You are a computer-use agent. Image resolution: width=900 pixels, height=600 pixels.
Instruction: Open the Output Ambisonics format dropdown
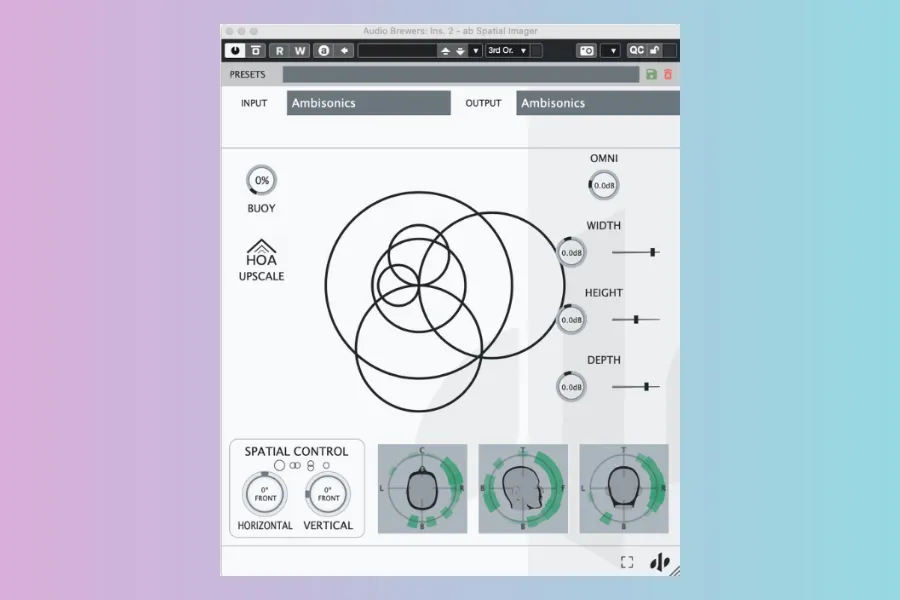[x=597, y=103]
